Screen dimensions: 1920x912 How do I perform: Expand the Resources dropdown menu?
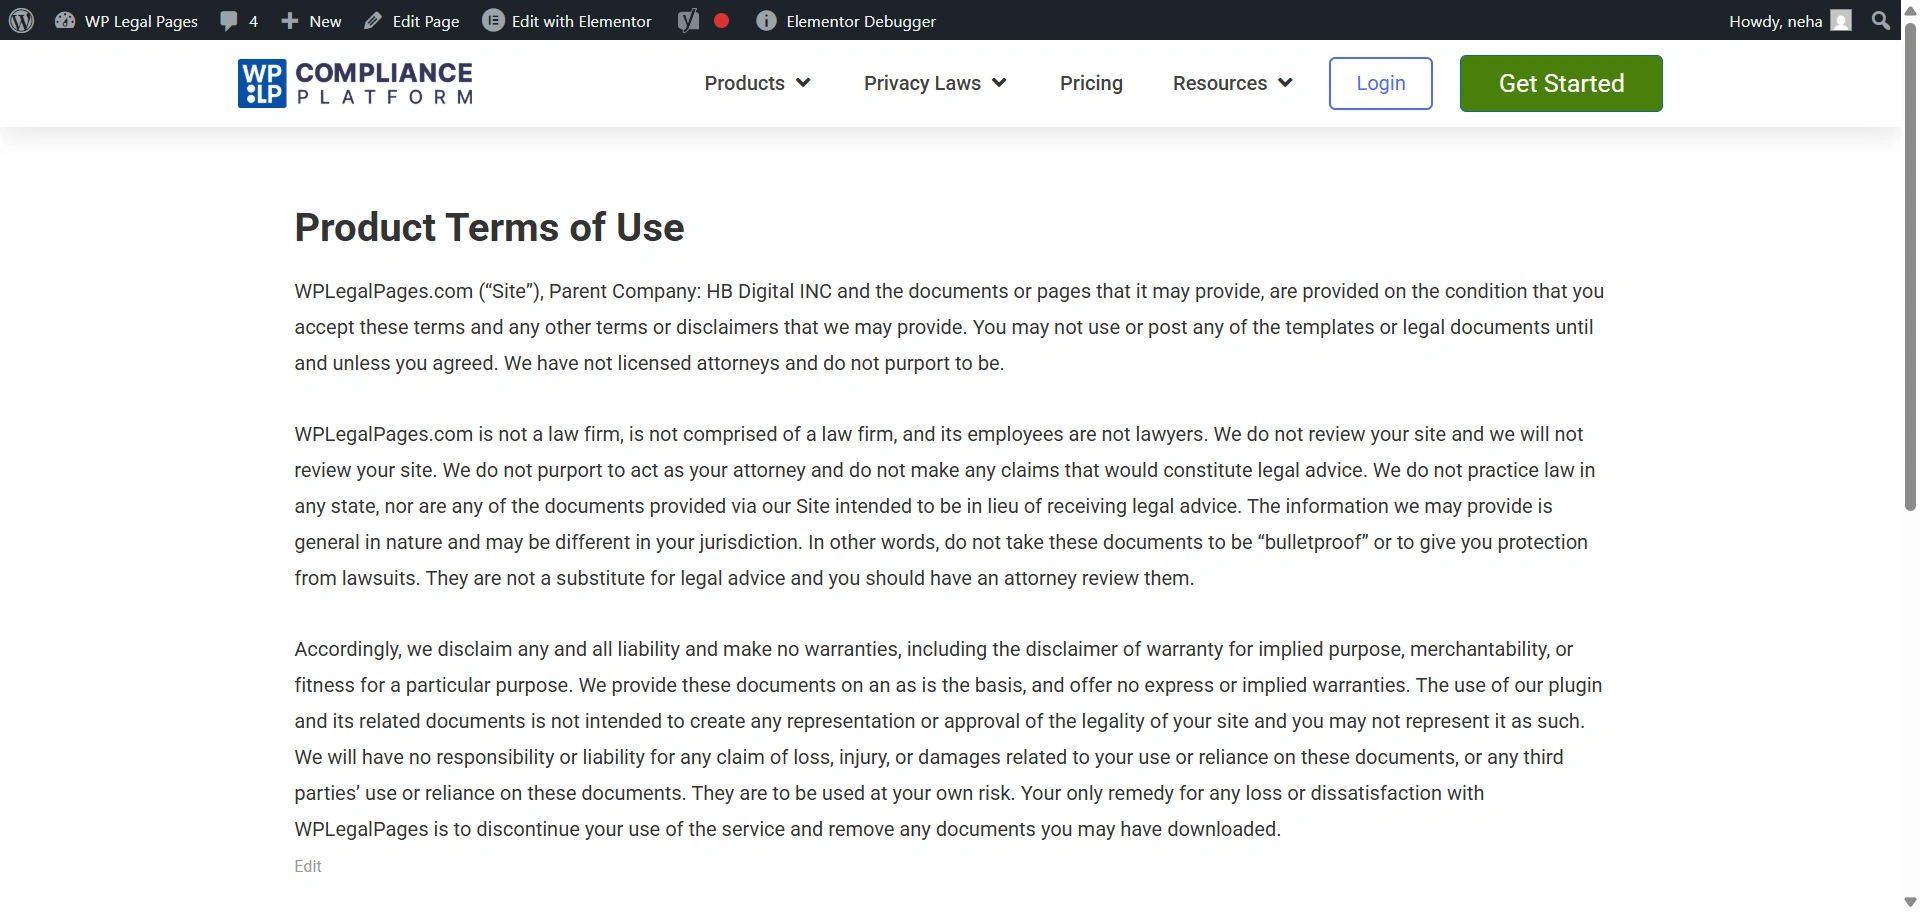(x=1232, y=83)
